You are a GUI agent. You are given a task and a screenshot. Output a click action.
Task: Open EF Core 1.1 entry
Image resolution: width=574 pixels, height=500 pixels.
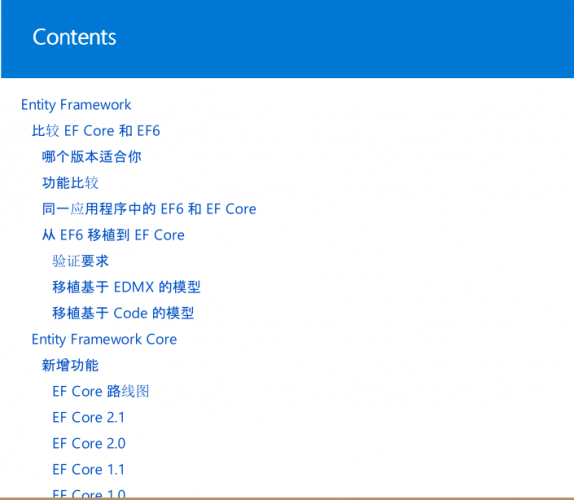coord(89,470)
